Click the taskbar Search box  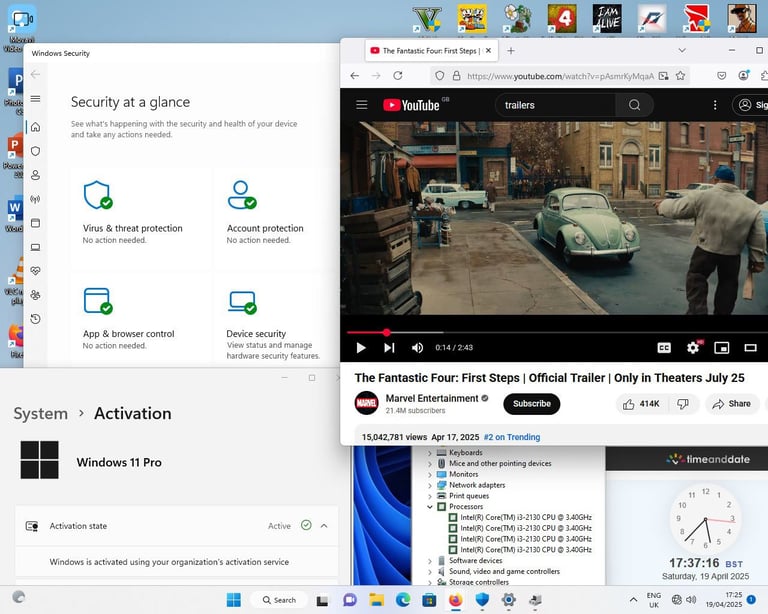point(279,600)
